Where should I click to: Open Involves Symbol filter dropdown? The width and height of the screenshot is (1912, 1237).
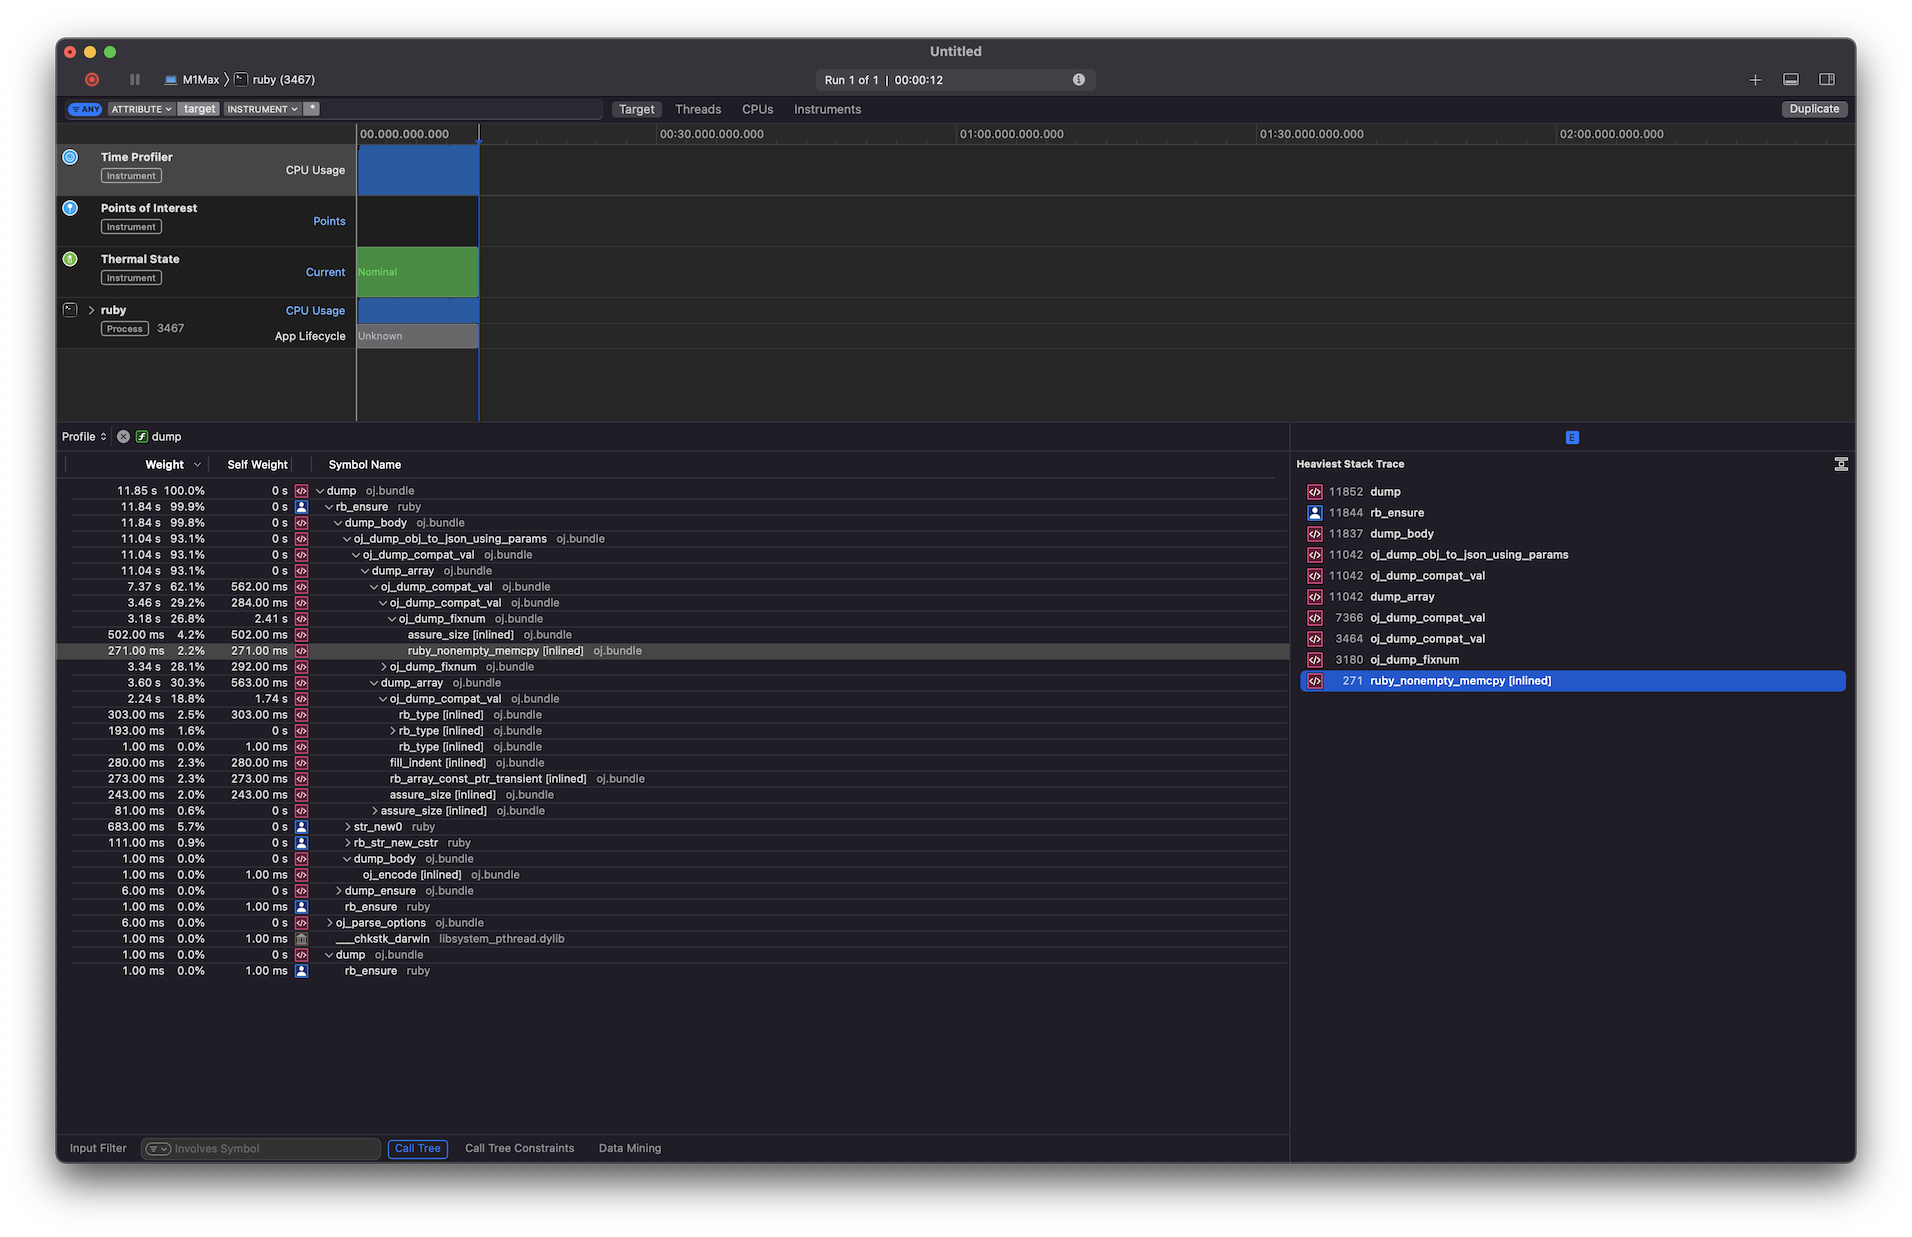(x=158, y=1149)
